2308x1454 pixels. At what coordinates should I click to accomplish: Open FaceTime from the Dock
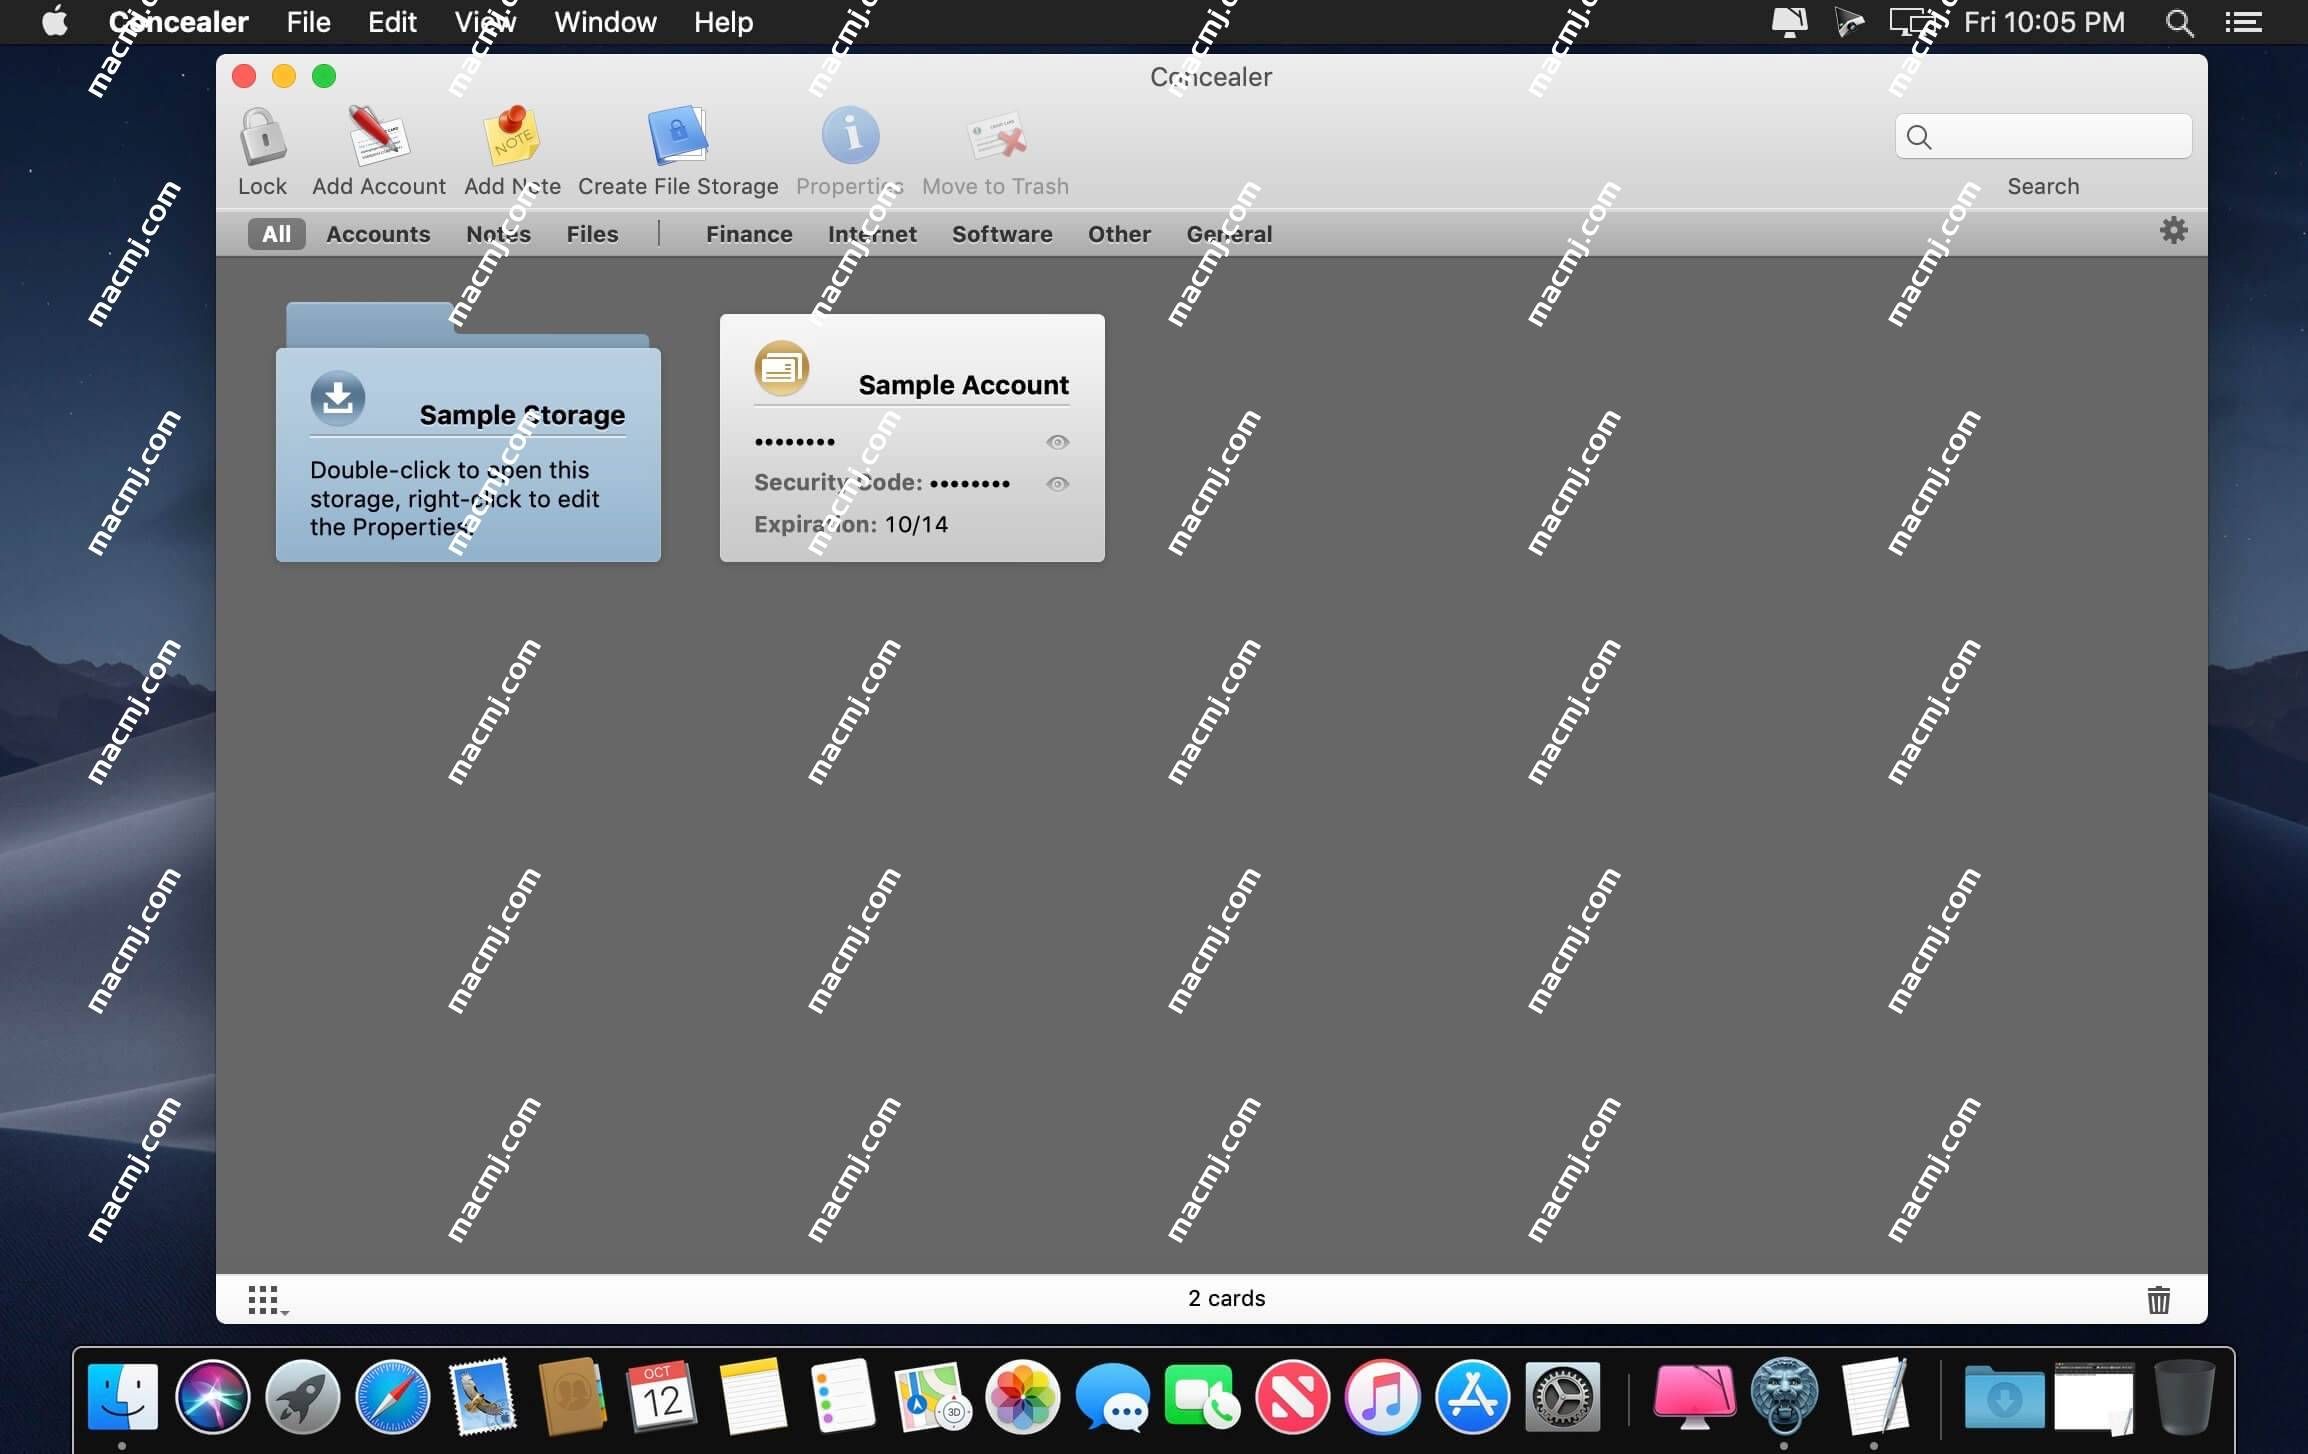coord(1202,1397)
